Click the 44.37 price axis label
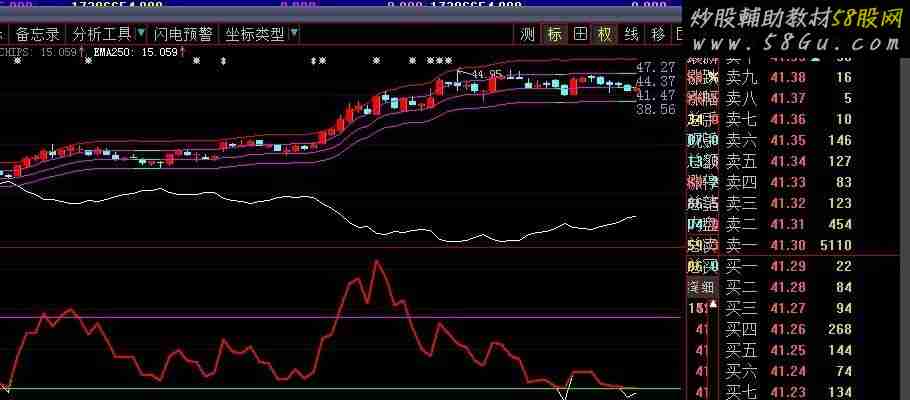910x400 pixels. 656,81
